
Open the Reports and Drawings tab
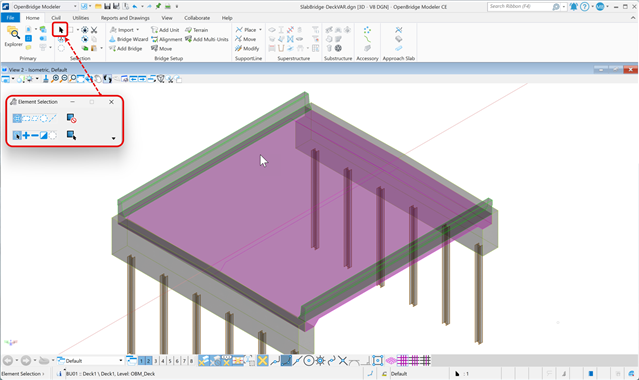click(x=125, y=18)
